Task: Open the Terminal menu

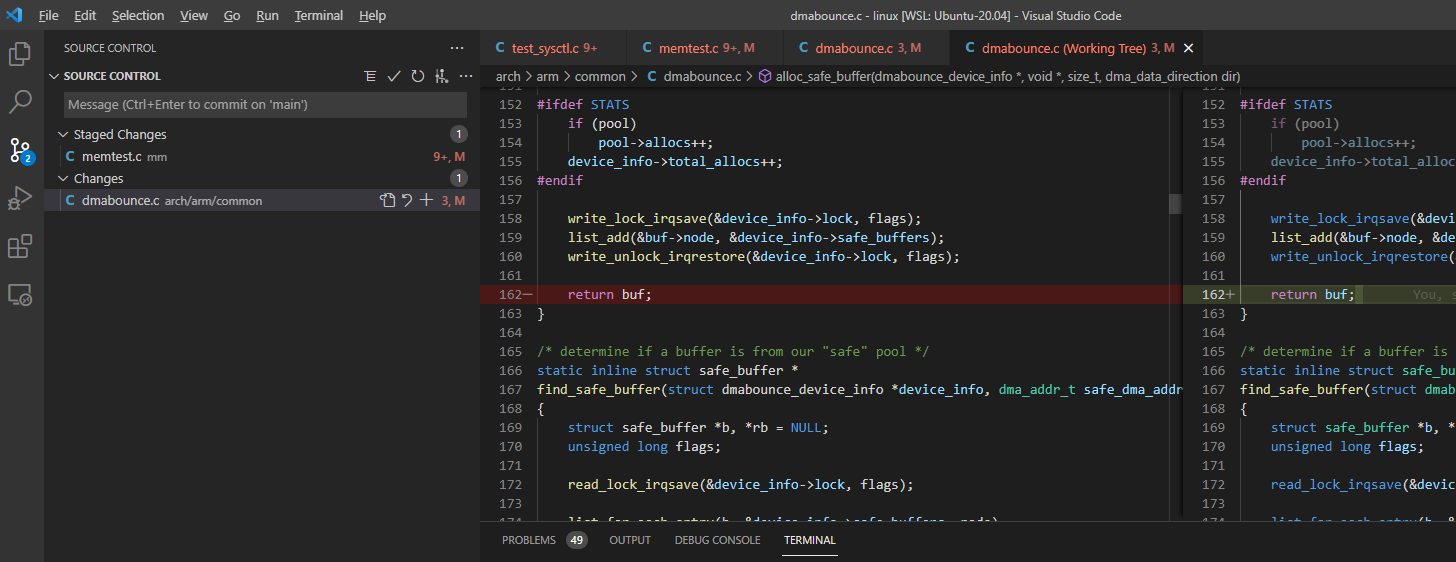Action: point(319,15)
